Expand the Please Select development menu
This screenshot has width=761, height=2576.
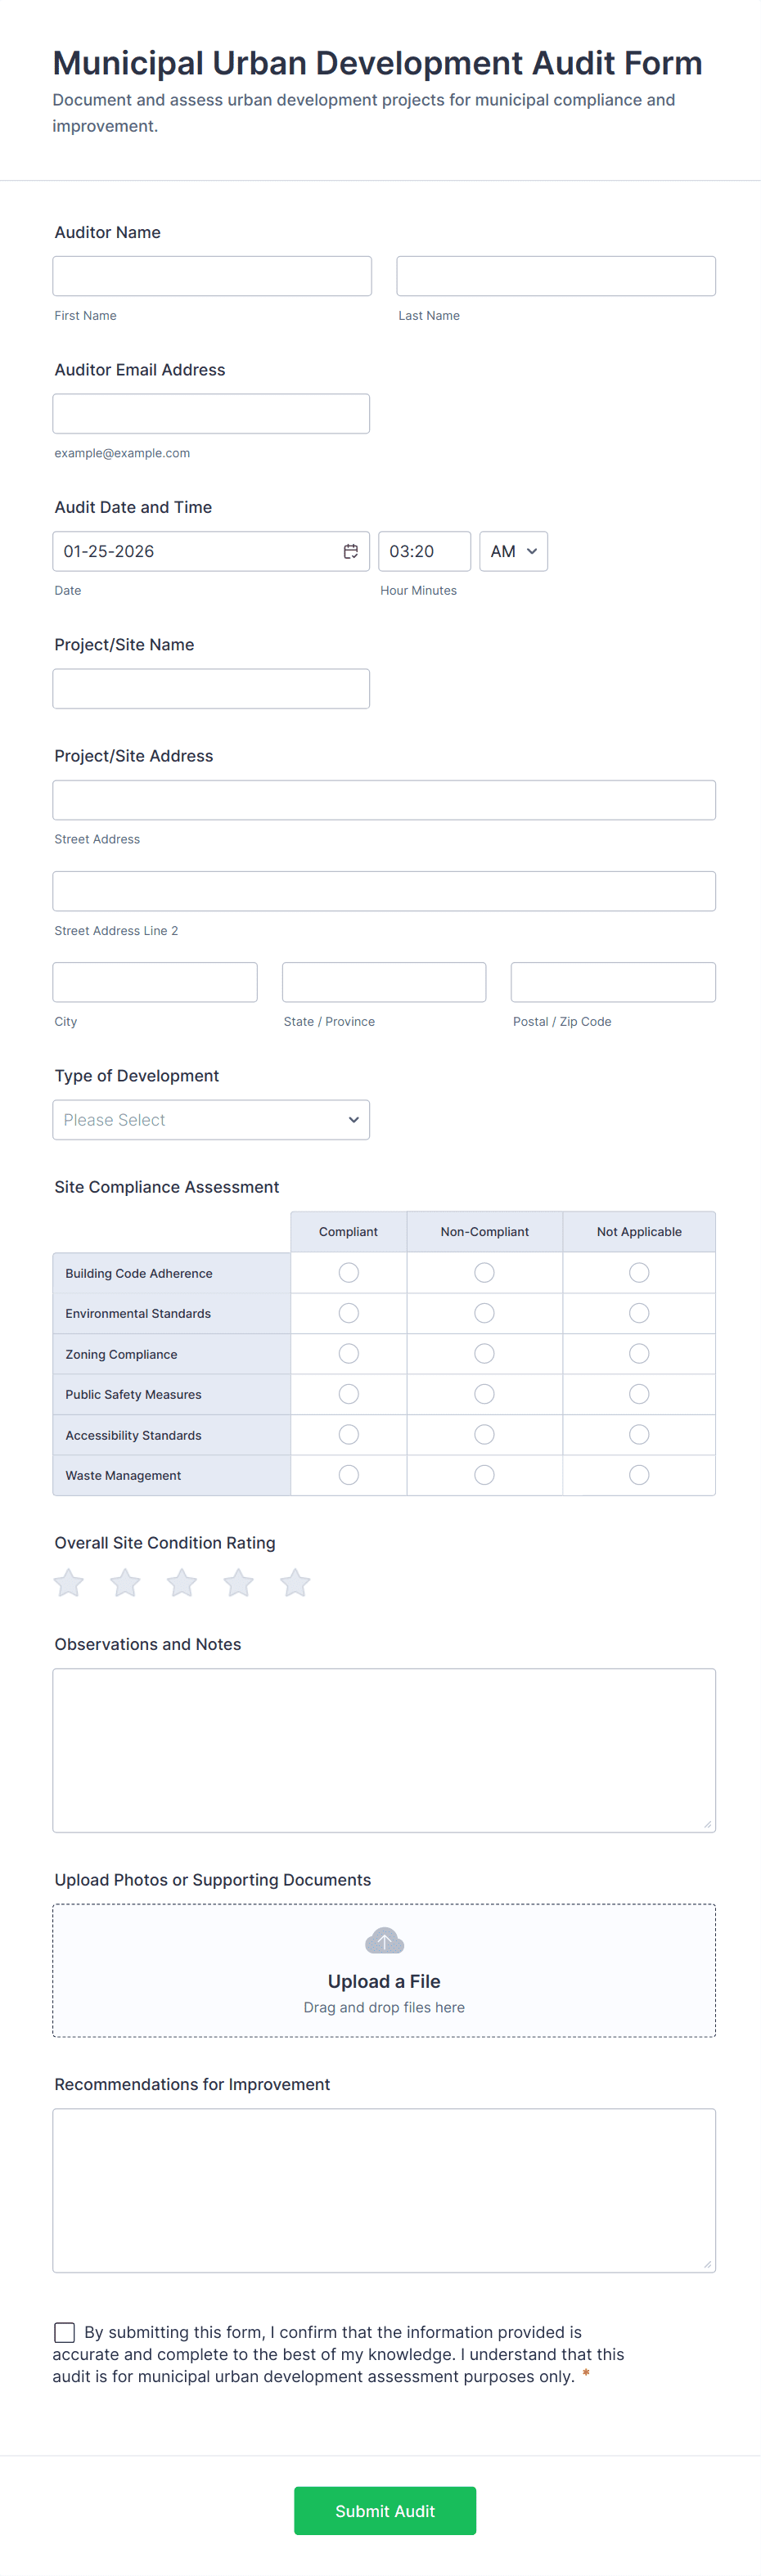coord(211,1119)
